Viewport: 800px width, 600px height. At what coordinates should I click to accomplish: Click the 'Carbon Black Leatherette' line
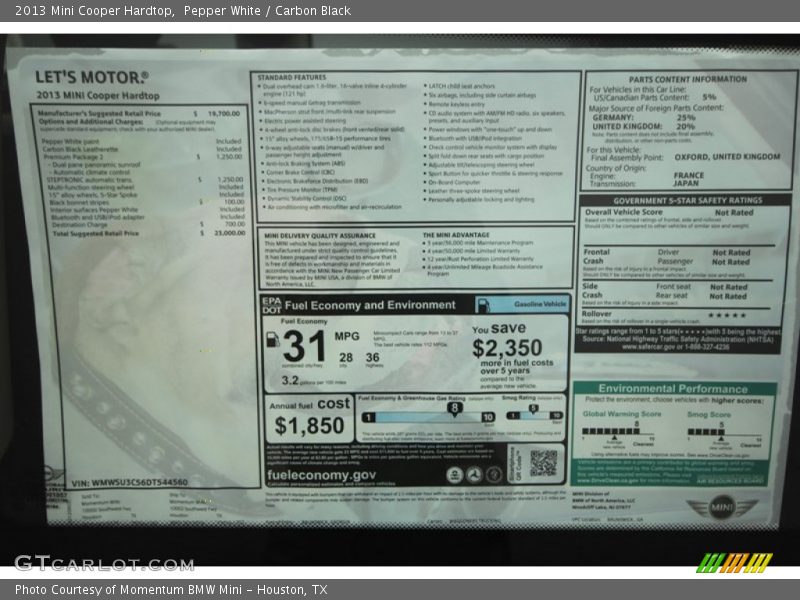pos(81,149)
